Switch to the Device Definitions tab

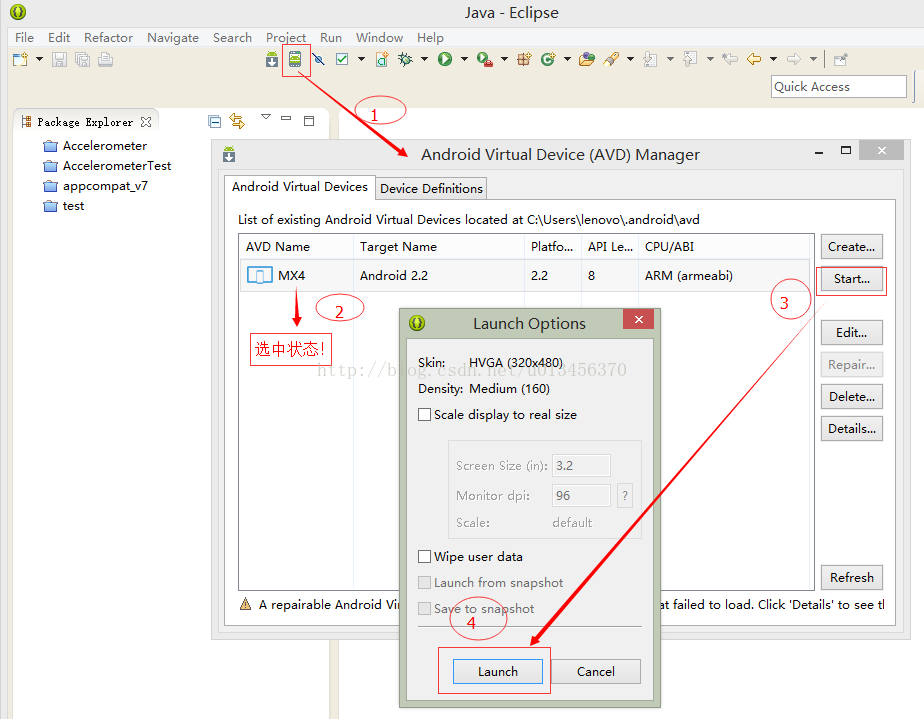(431, 189)
